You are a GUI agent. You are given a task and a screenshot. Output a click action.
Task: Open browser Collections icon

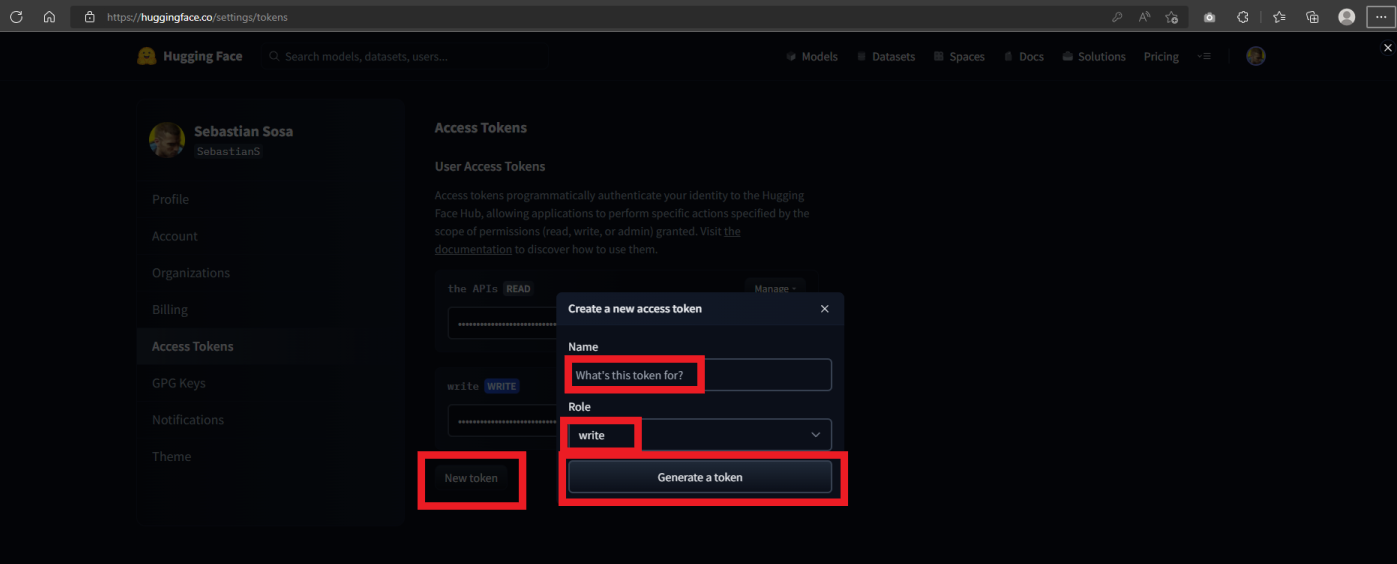1313,17
